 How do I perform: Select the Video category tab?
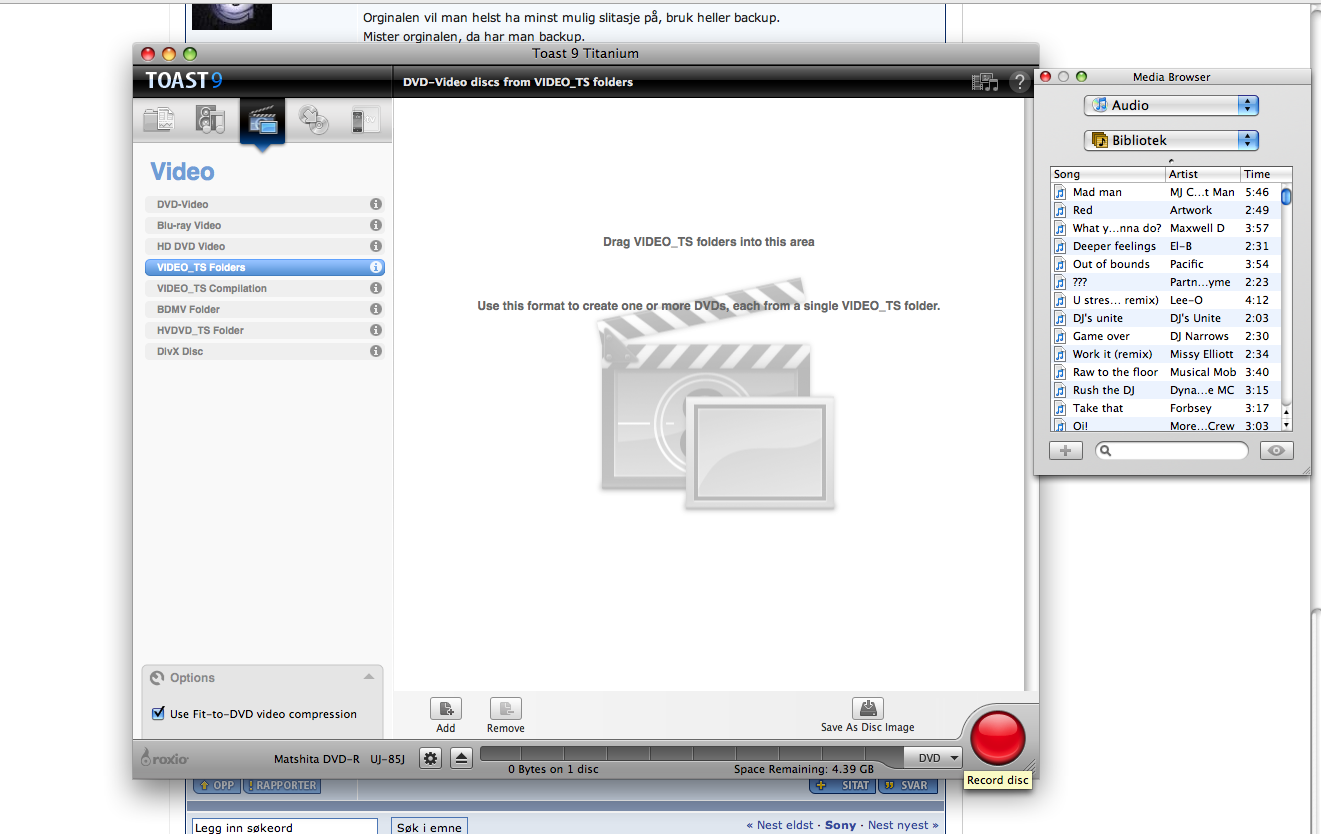tap(262, 122)
